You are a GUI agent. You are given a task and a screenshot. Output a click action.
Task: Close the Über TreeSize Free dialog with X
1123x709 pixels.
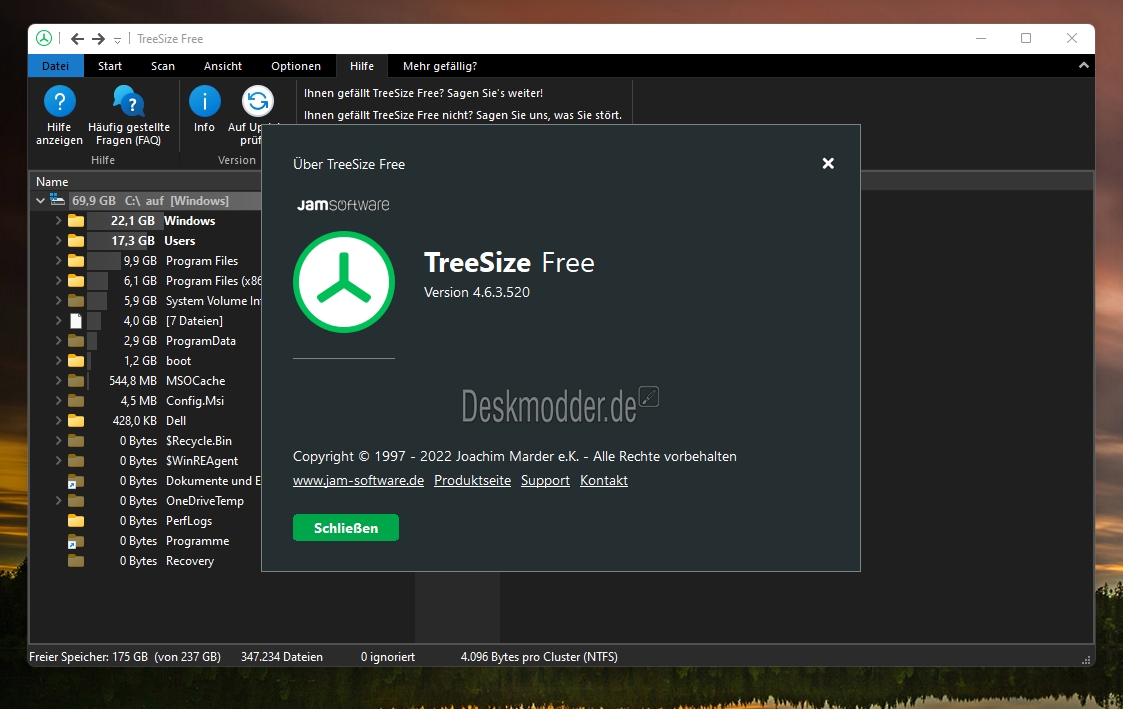828,163
